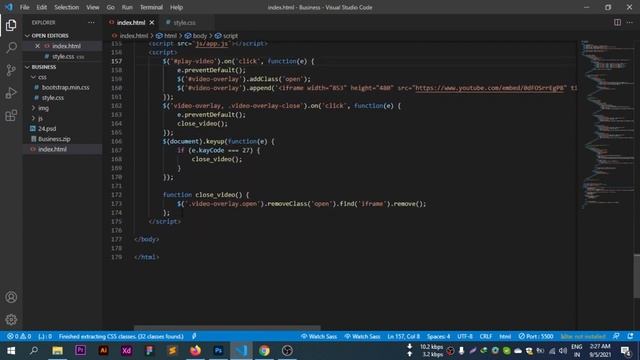Open Windows Start menu
The height and width of the screenshot is (360, 640).
(11, 351)
